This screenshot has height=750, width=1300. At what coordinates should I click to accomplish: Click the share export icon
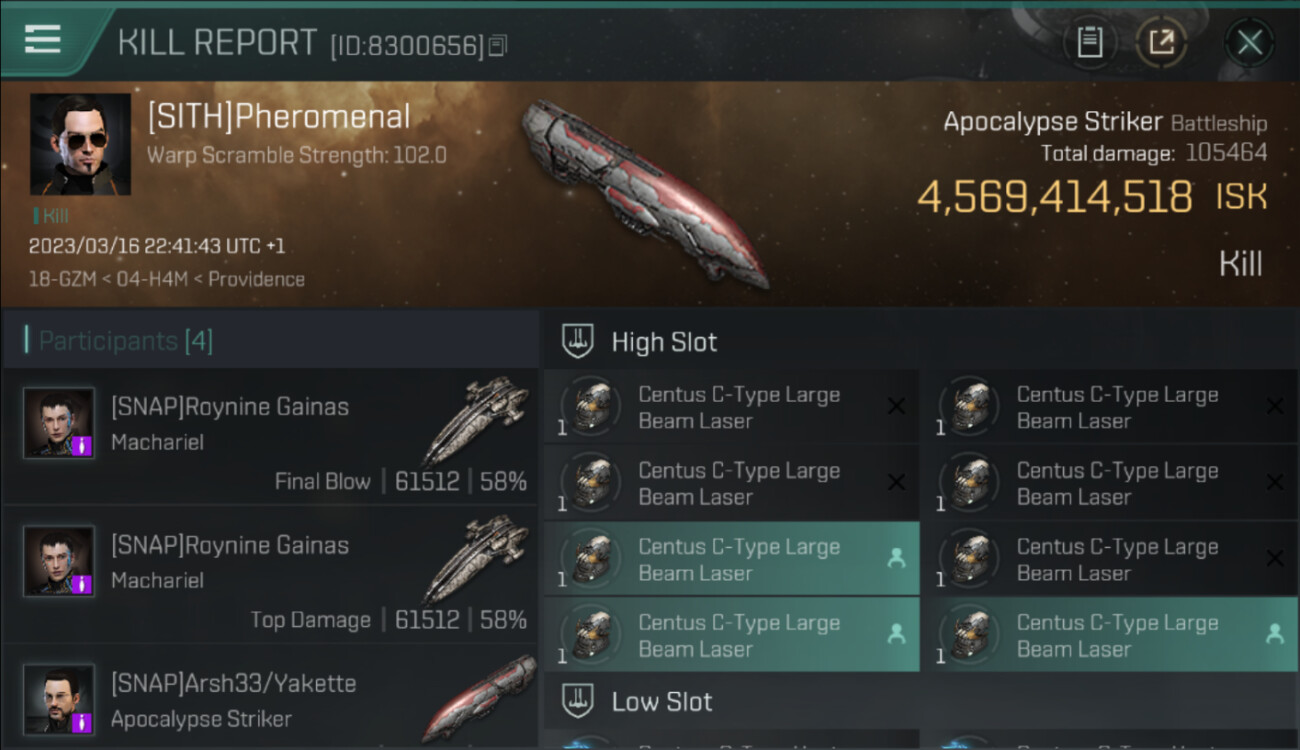point(1161,42)
